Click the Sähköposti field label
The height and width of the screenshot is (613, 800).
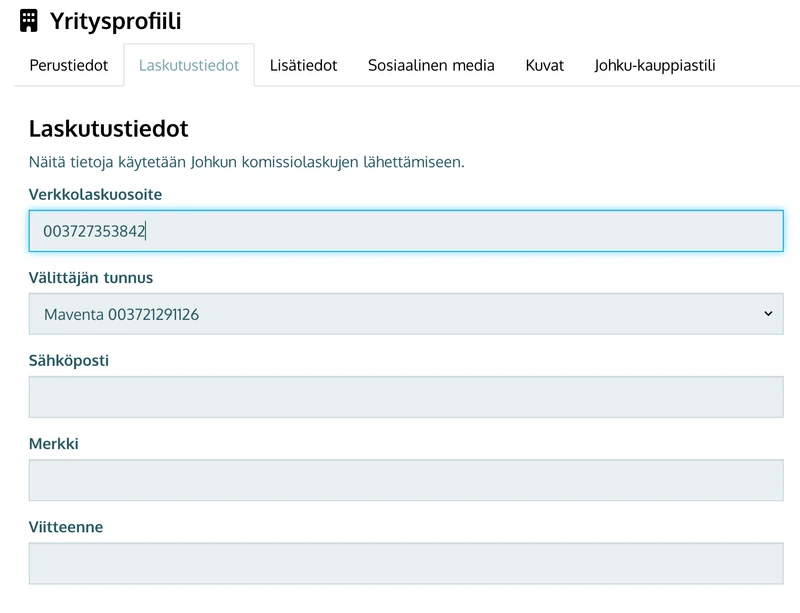[x=69, y=361]
